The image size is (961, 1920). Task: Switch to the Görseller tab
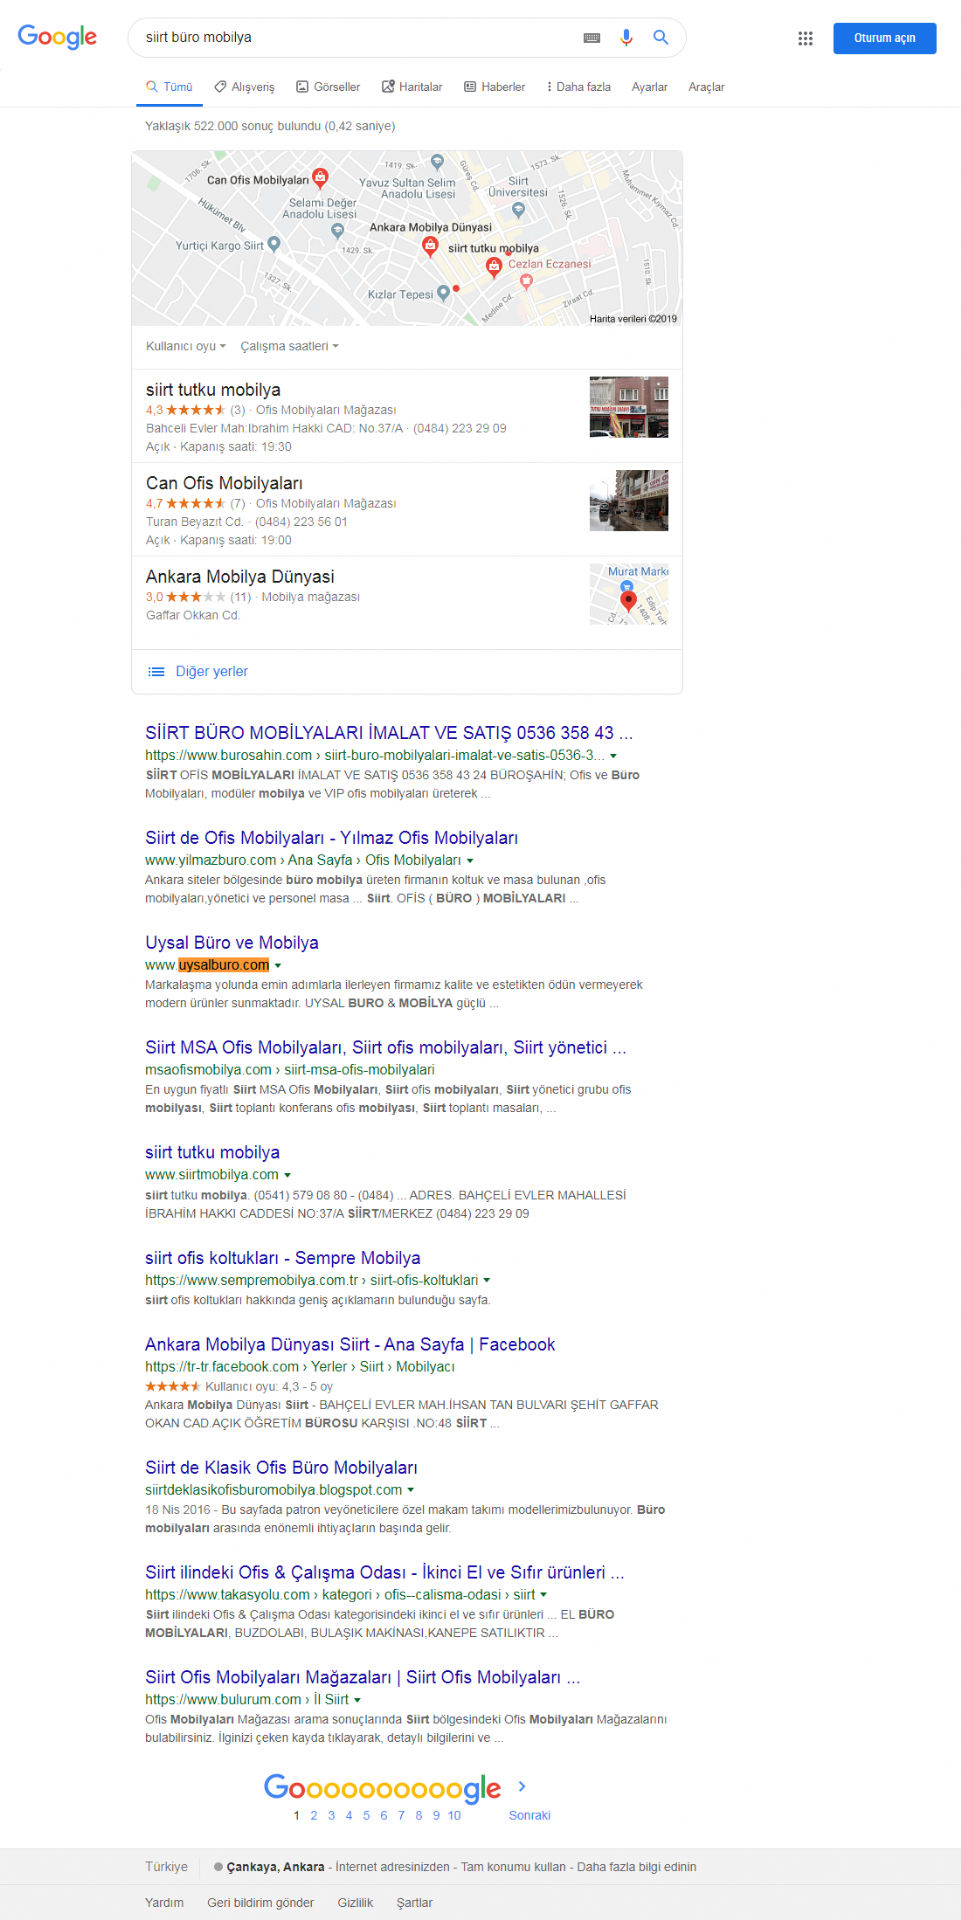(x=328, y=87)
